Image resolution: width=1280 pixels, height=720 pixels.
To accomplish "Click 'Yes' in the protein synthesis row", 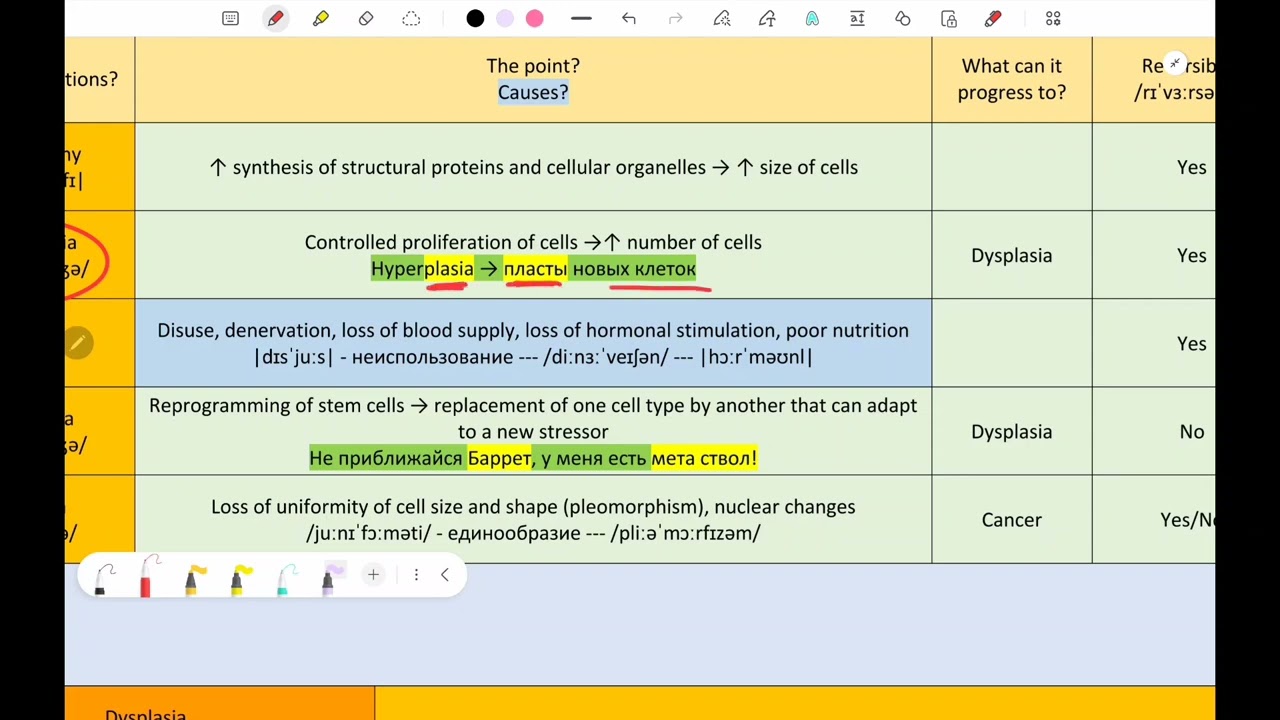I will pyautogui.click(x=1192, y=167).
